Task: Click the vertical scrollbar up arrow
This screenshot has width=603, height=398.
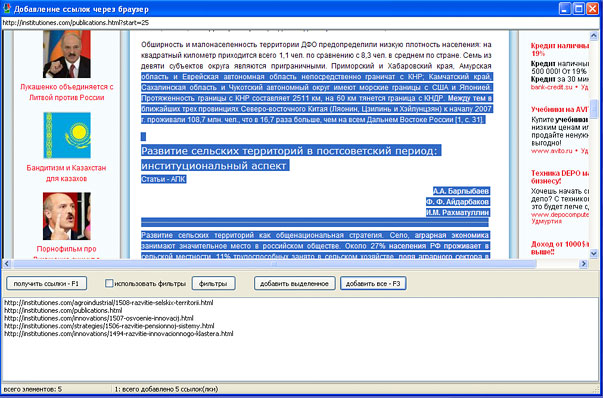Action: (593, 36)
